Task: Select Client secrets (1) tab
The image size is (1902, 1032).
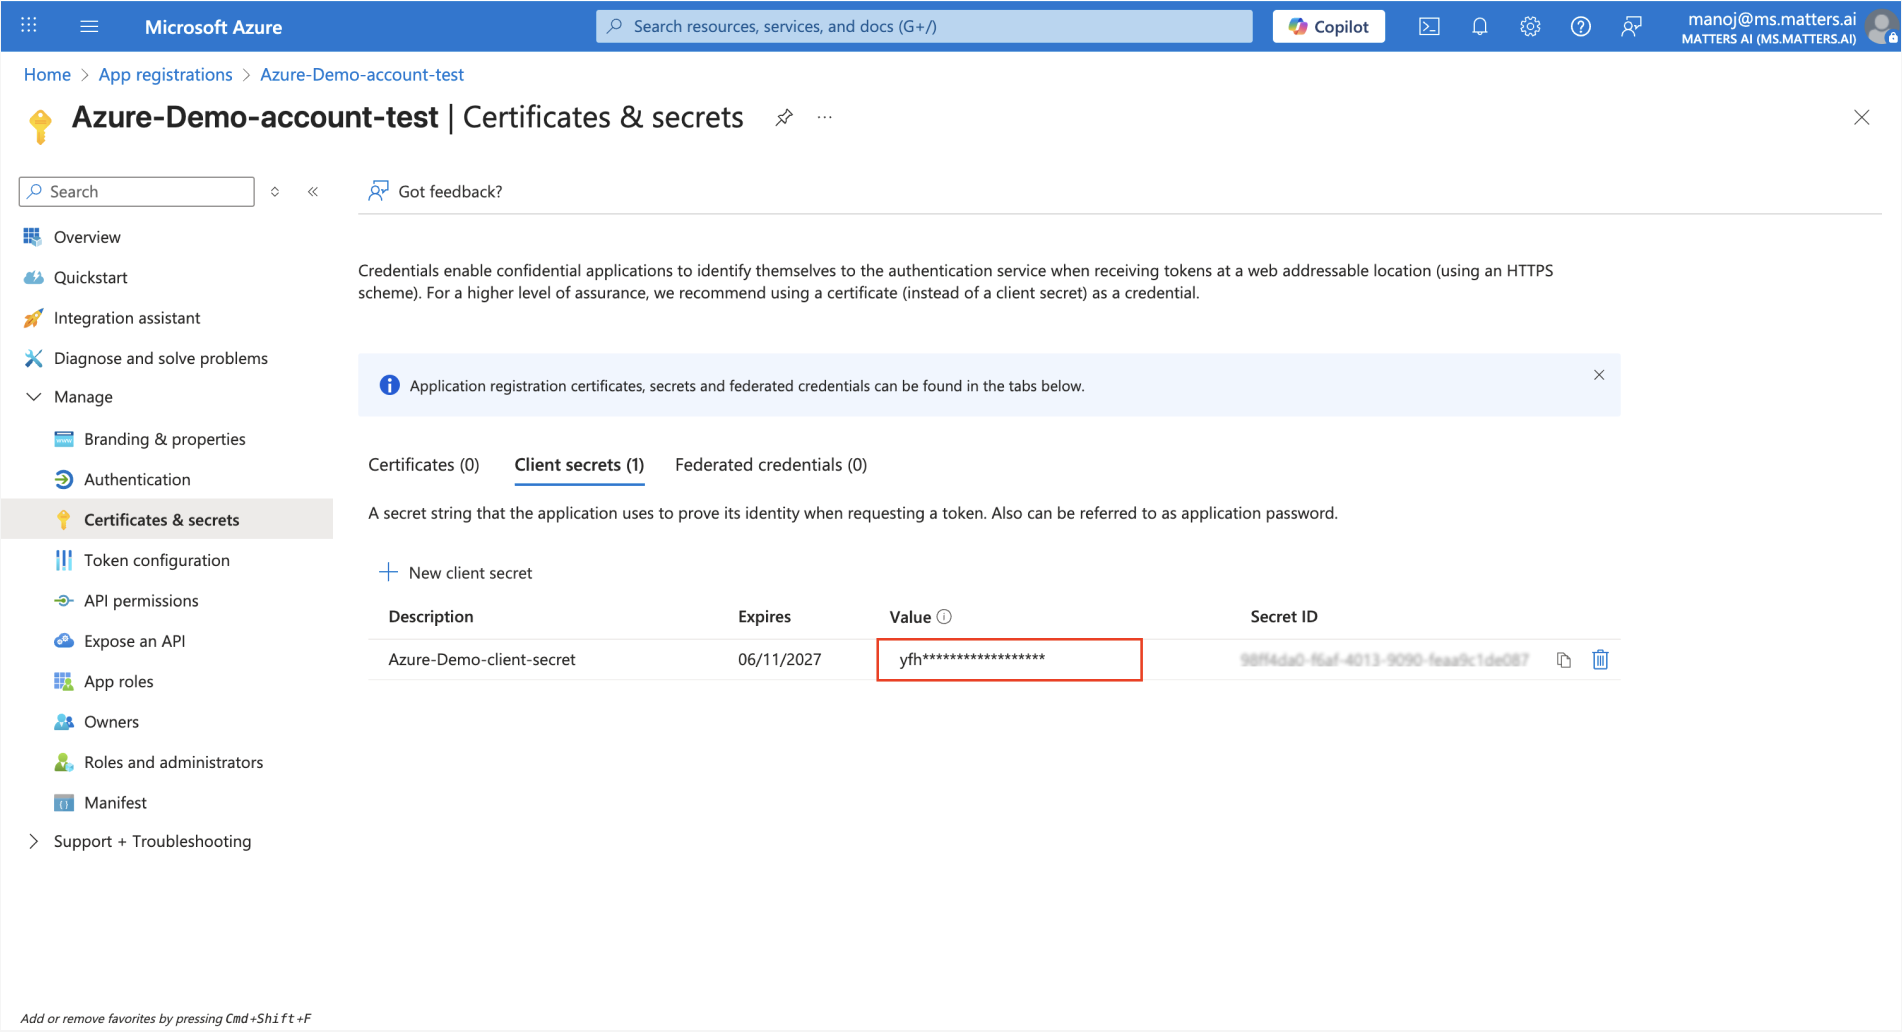Action: (x=579, y=465)
